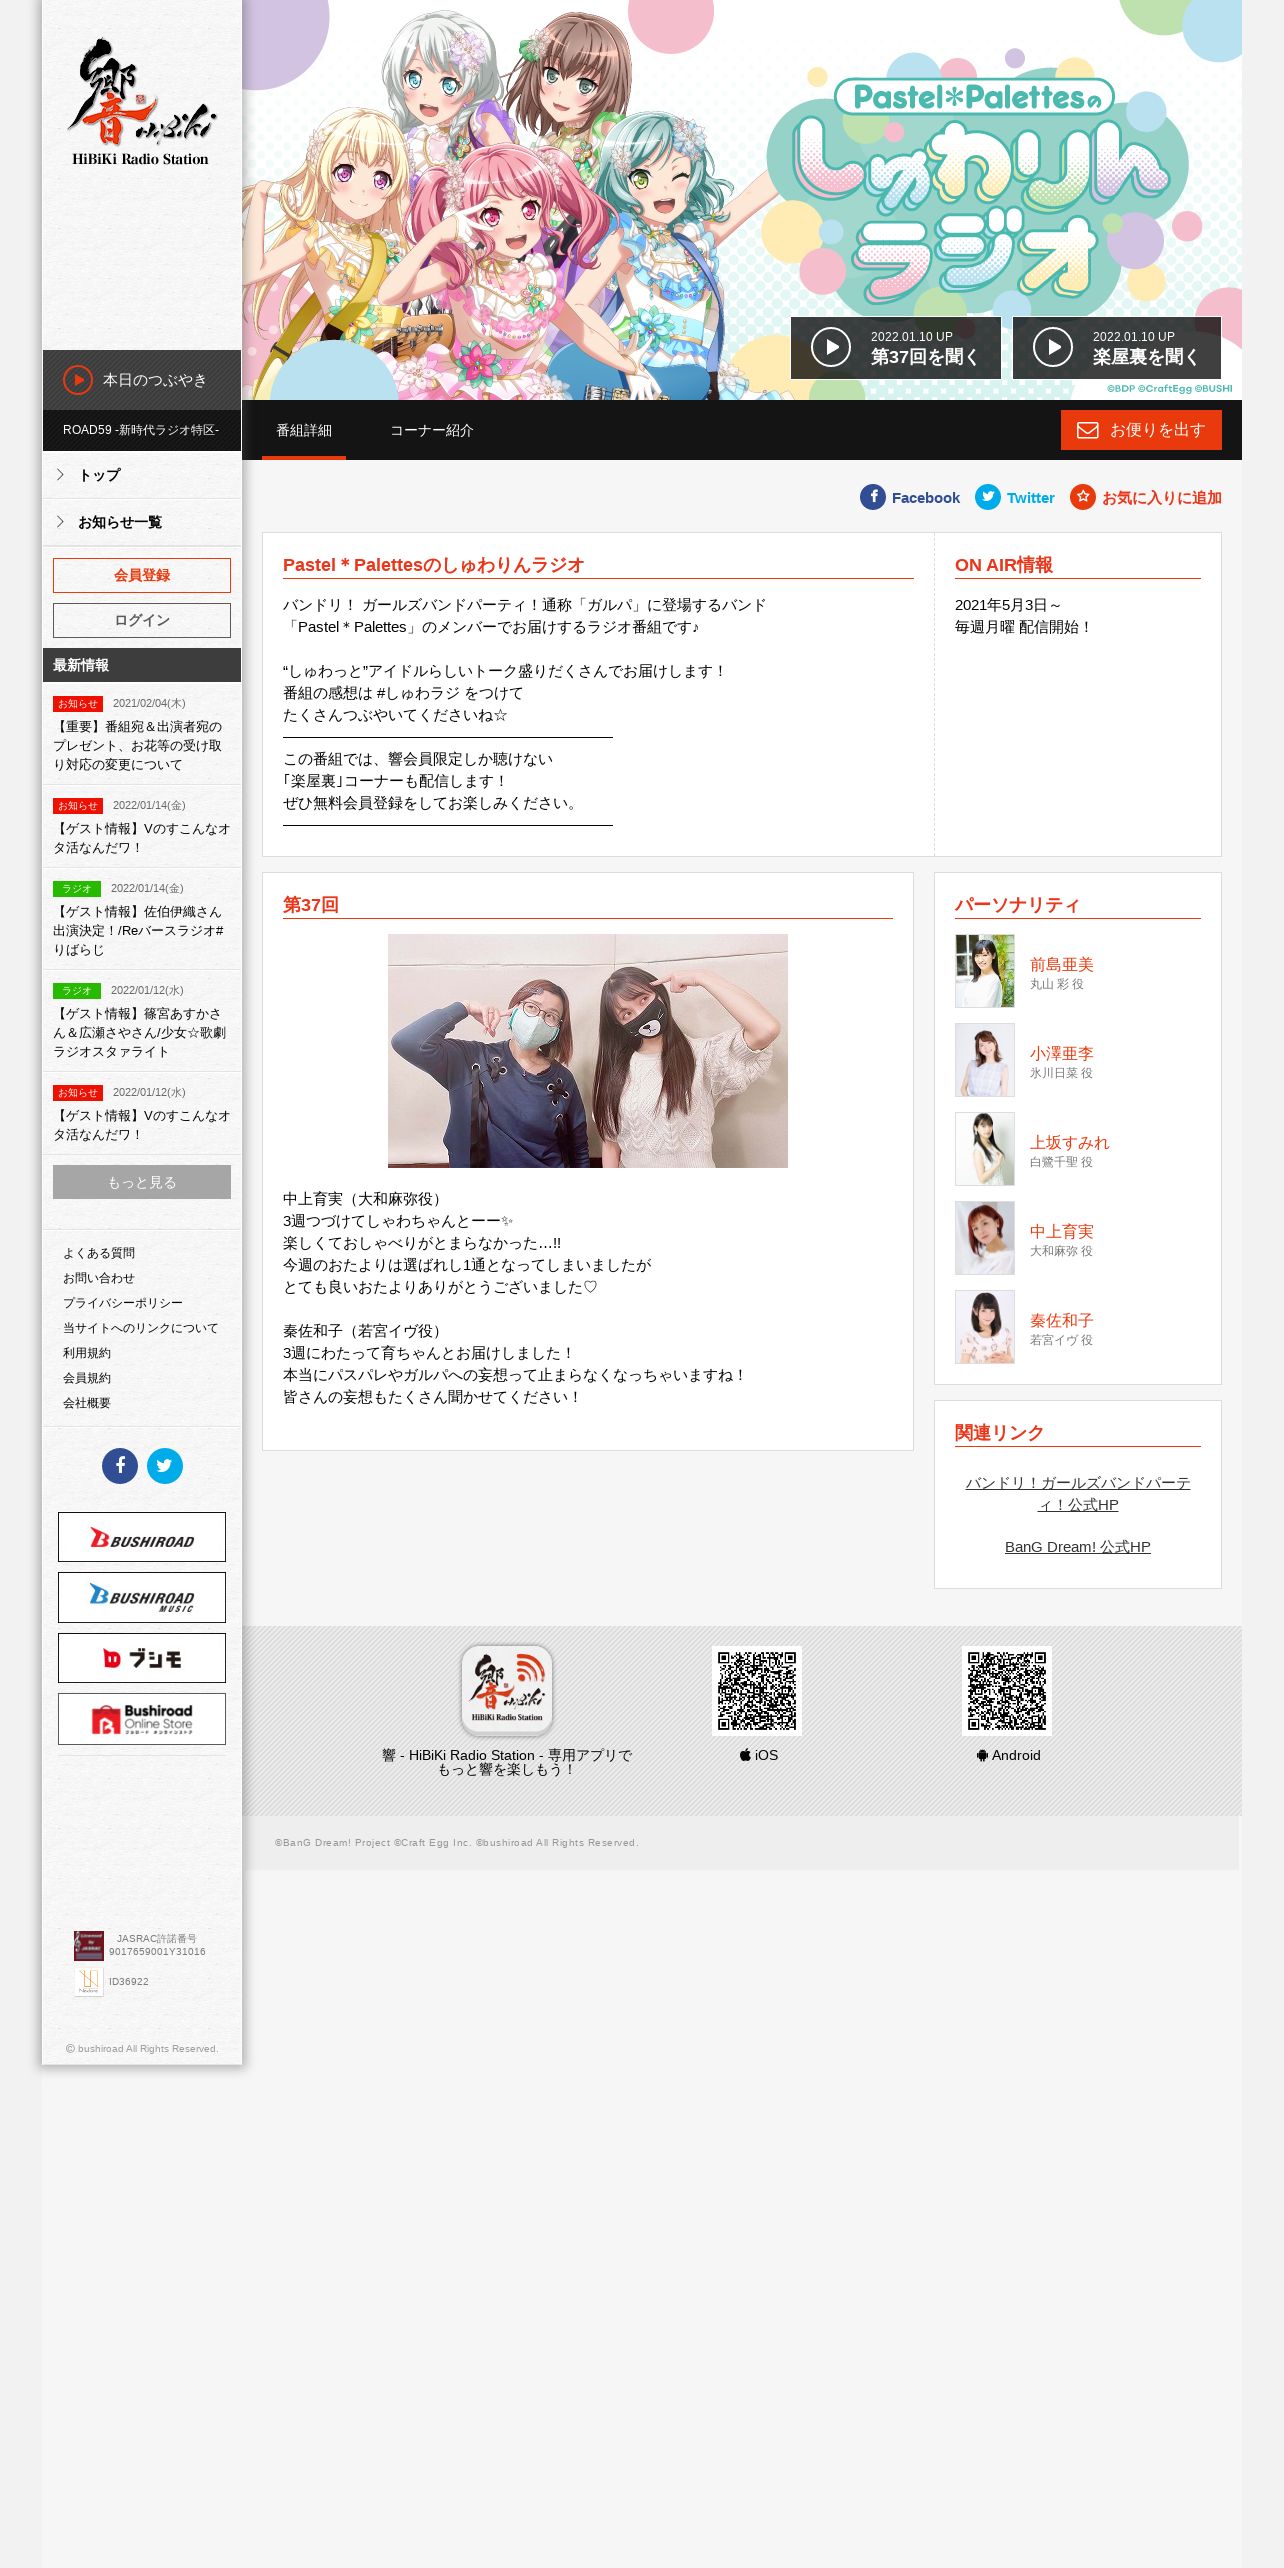This screenshot has height=2568, width=1284.
Task: Click the HiBiKi Radio Station logo
Action: tap(141, 103)
